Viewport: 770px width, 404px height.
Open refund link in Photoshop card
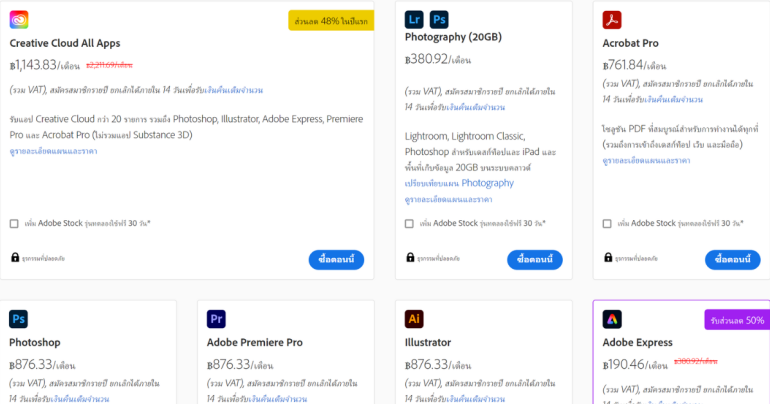pyautogui.click(x=80, y=399)
